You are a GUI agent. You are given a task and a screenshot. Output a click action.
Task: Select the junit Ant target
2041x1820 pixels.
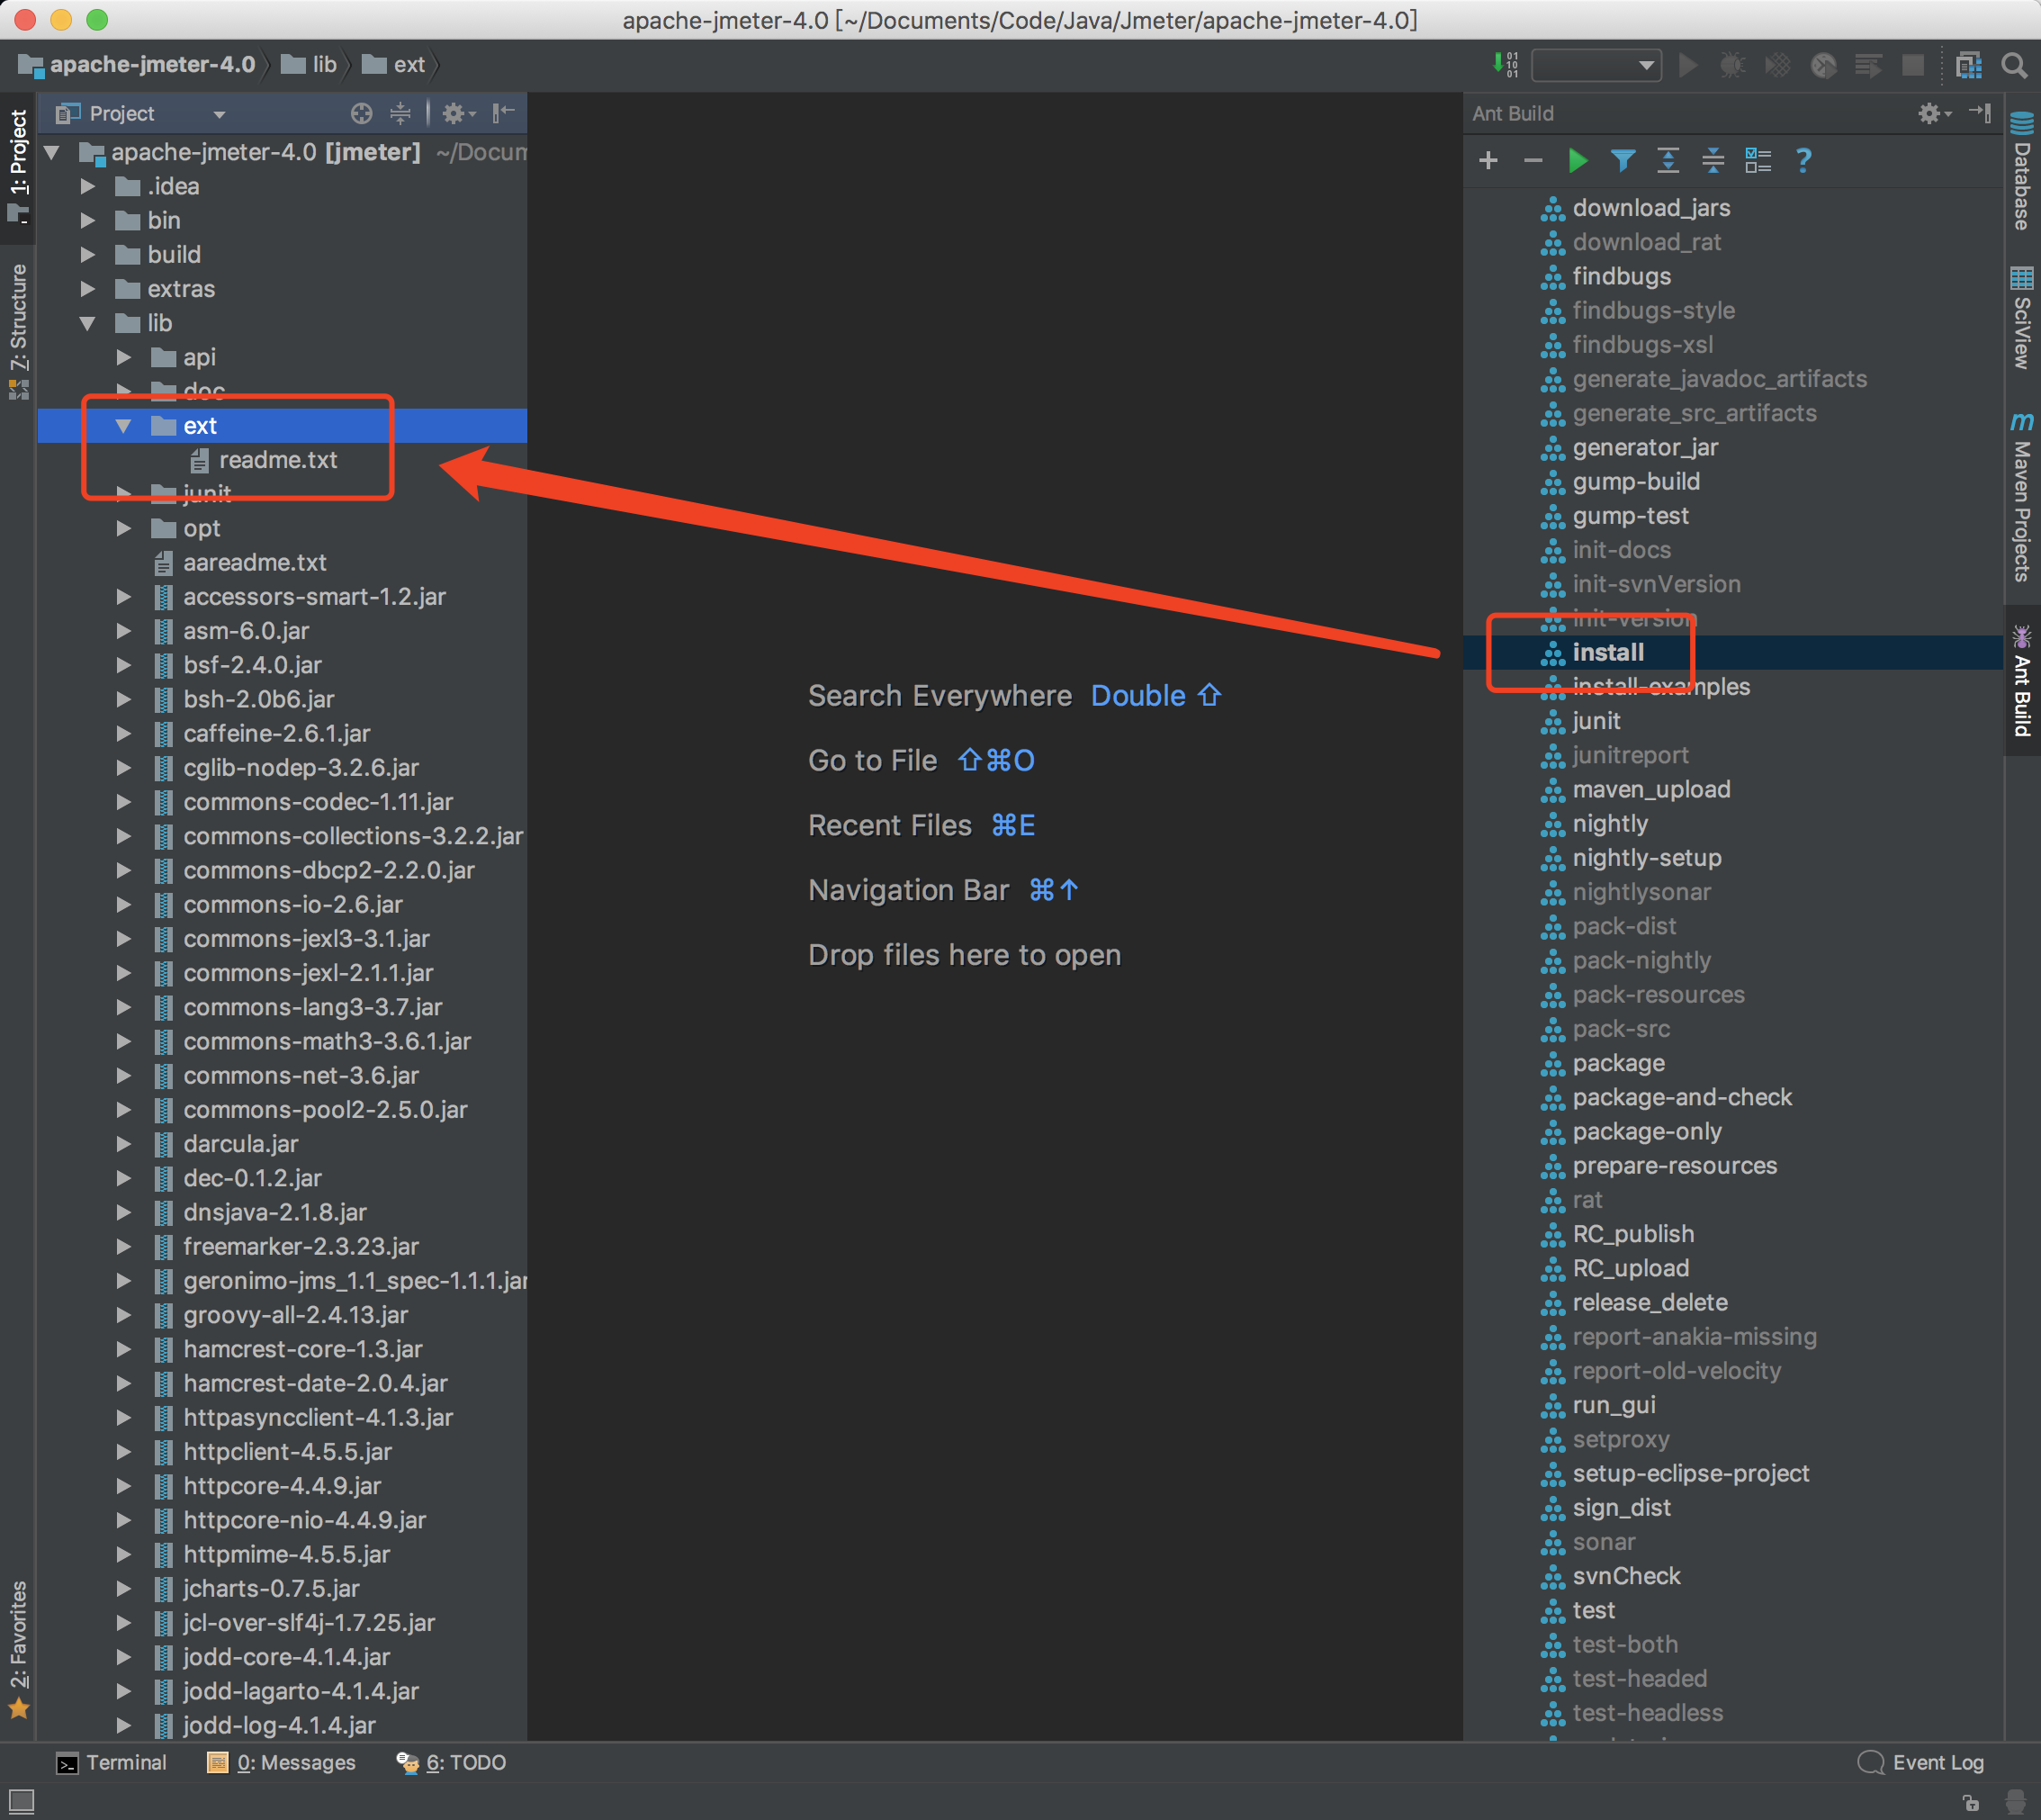point(1596,721)
